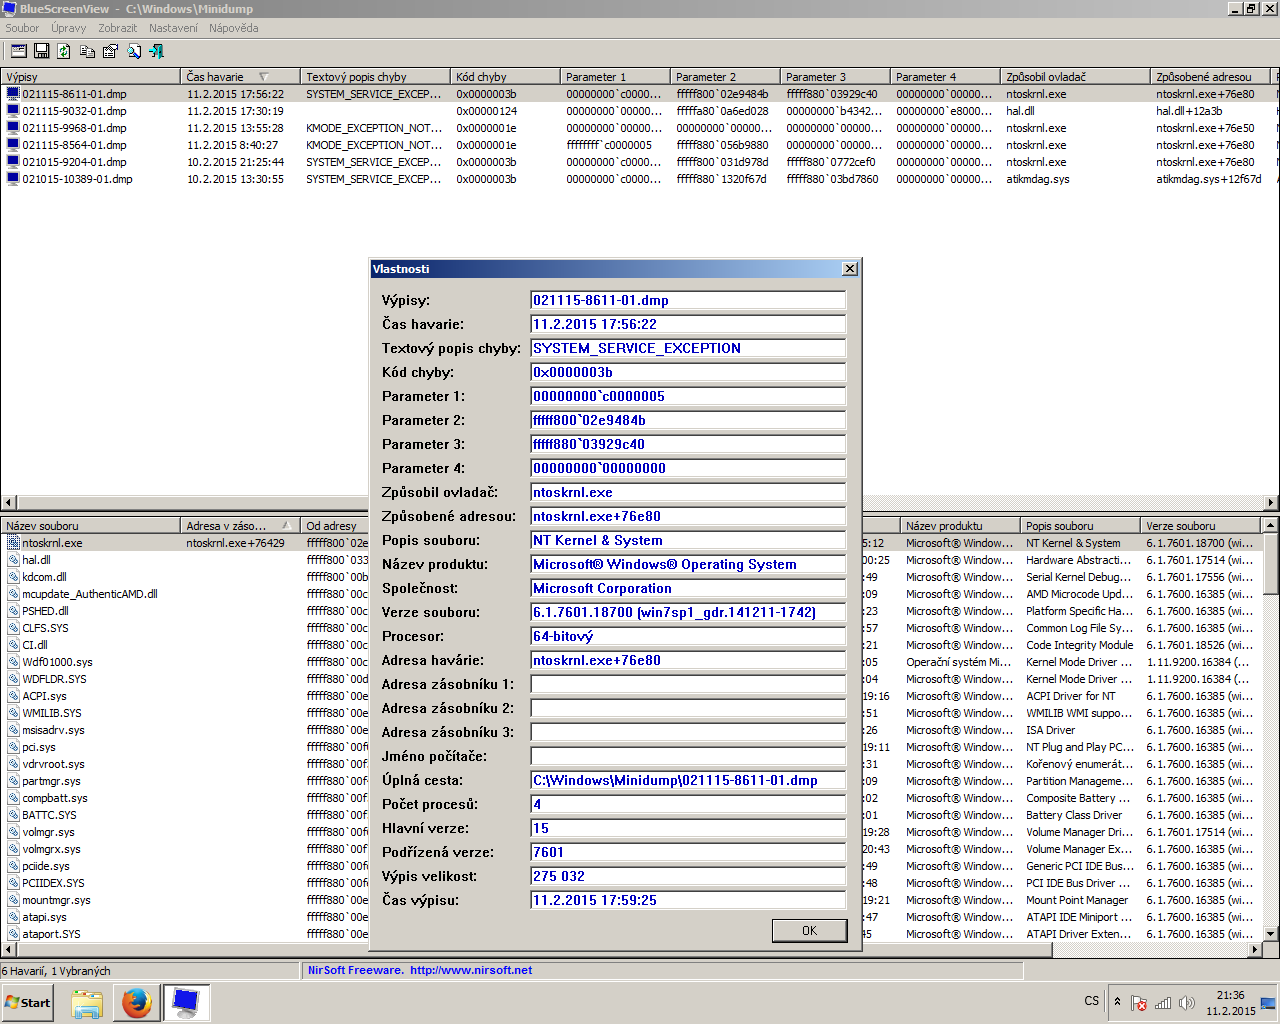Click the file icon beside pci.sys

pyautogui.click(x=13, y=747)
